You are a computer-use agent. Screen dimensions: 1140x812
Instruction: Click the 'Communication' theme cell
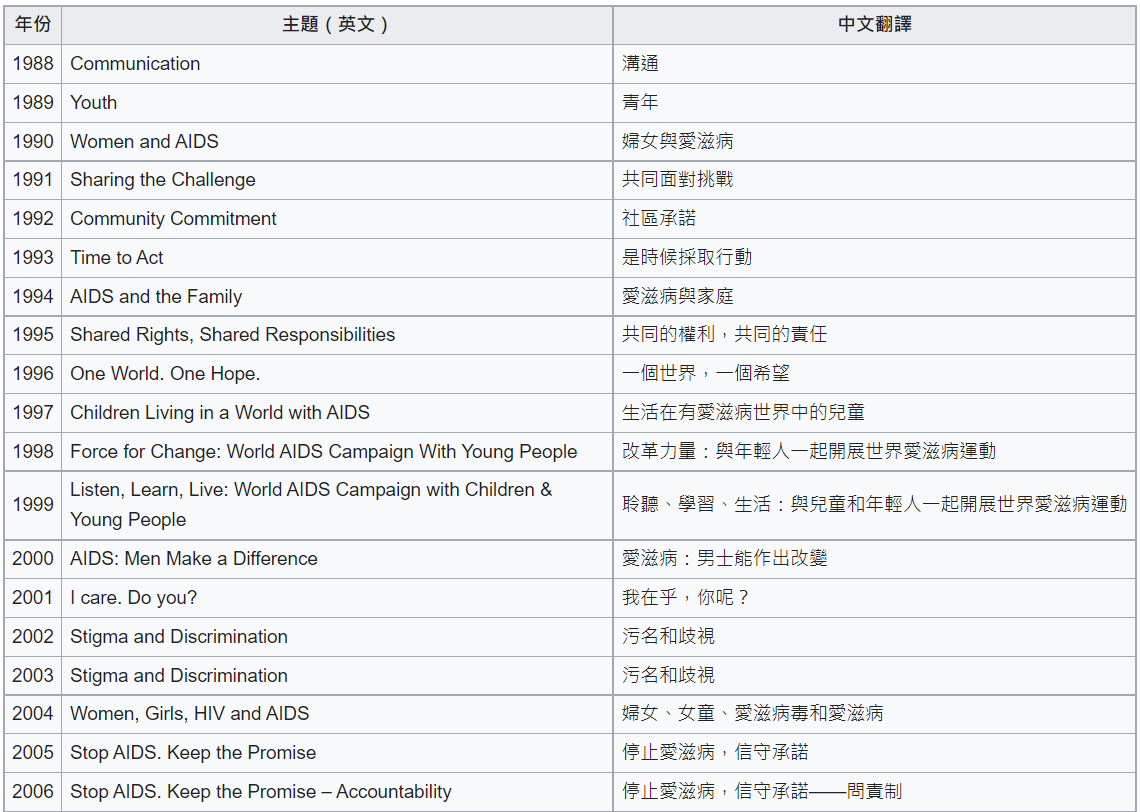135,63
